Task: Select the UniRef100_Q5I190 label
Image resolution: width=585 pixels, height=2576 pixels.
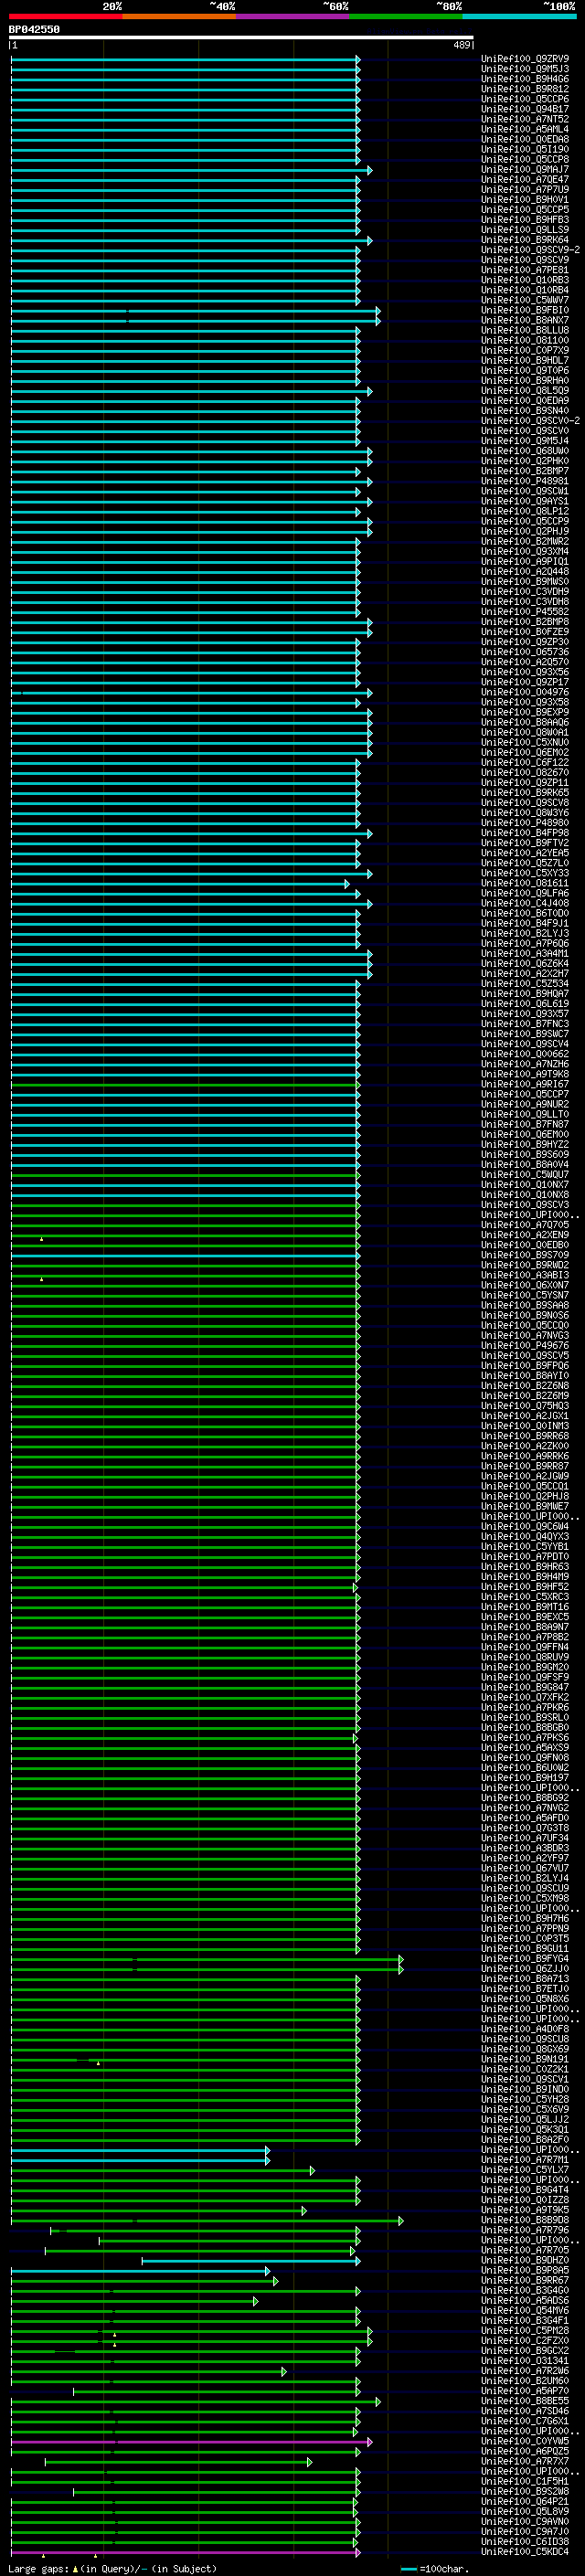Action: 525,149
